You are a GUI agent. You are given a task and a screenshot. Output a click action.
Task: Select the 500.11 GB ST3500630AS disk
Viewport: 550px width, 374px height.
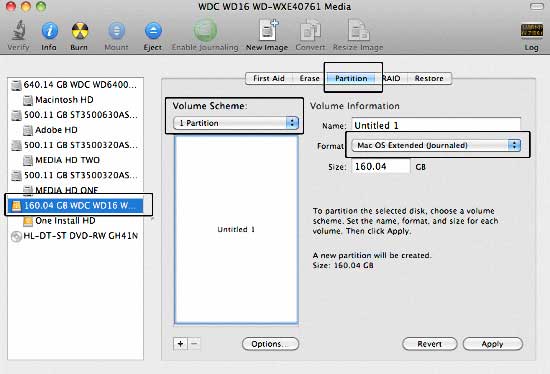click(74, 115)
